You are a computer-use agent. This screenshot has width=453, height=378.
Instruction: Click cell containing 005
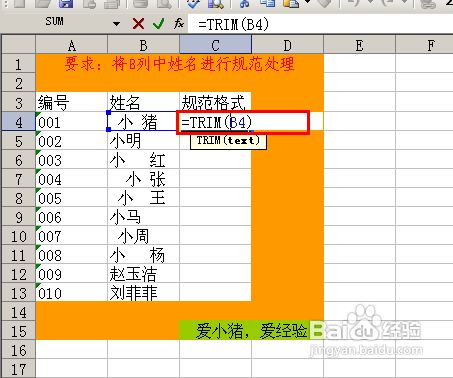pos(72,197)
